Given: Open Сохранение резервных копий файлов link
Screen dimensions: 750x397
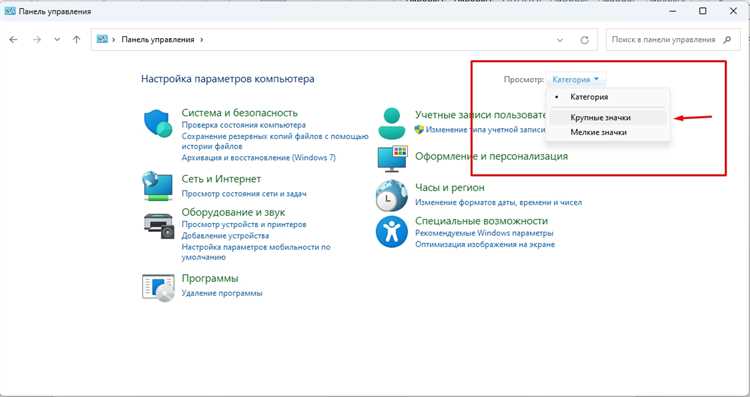Looking at the screenshot, I should coord(275,141).
